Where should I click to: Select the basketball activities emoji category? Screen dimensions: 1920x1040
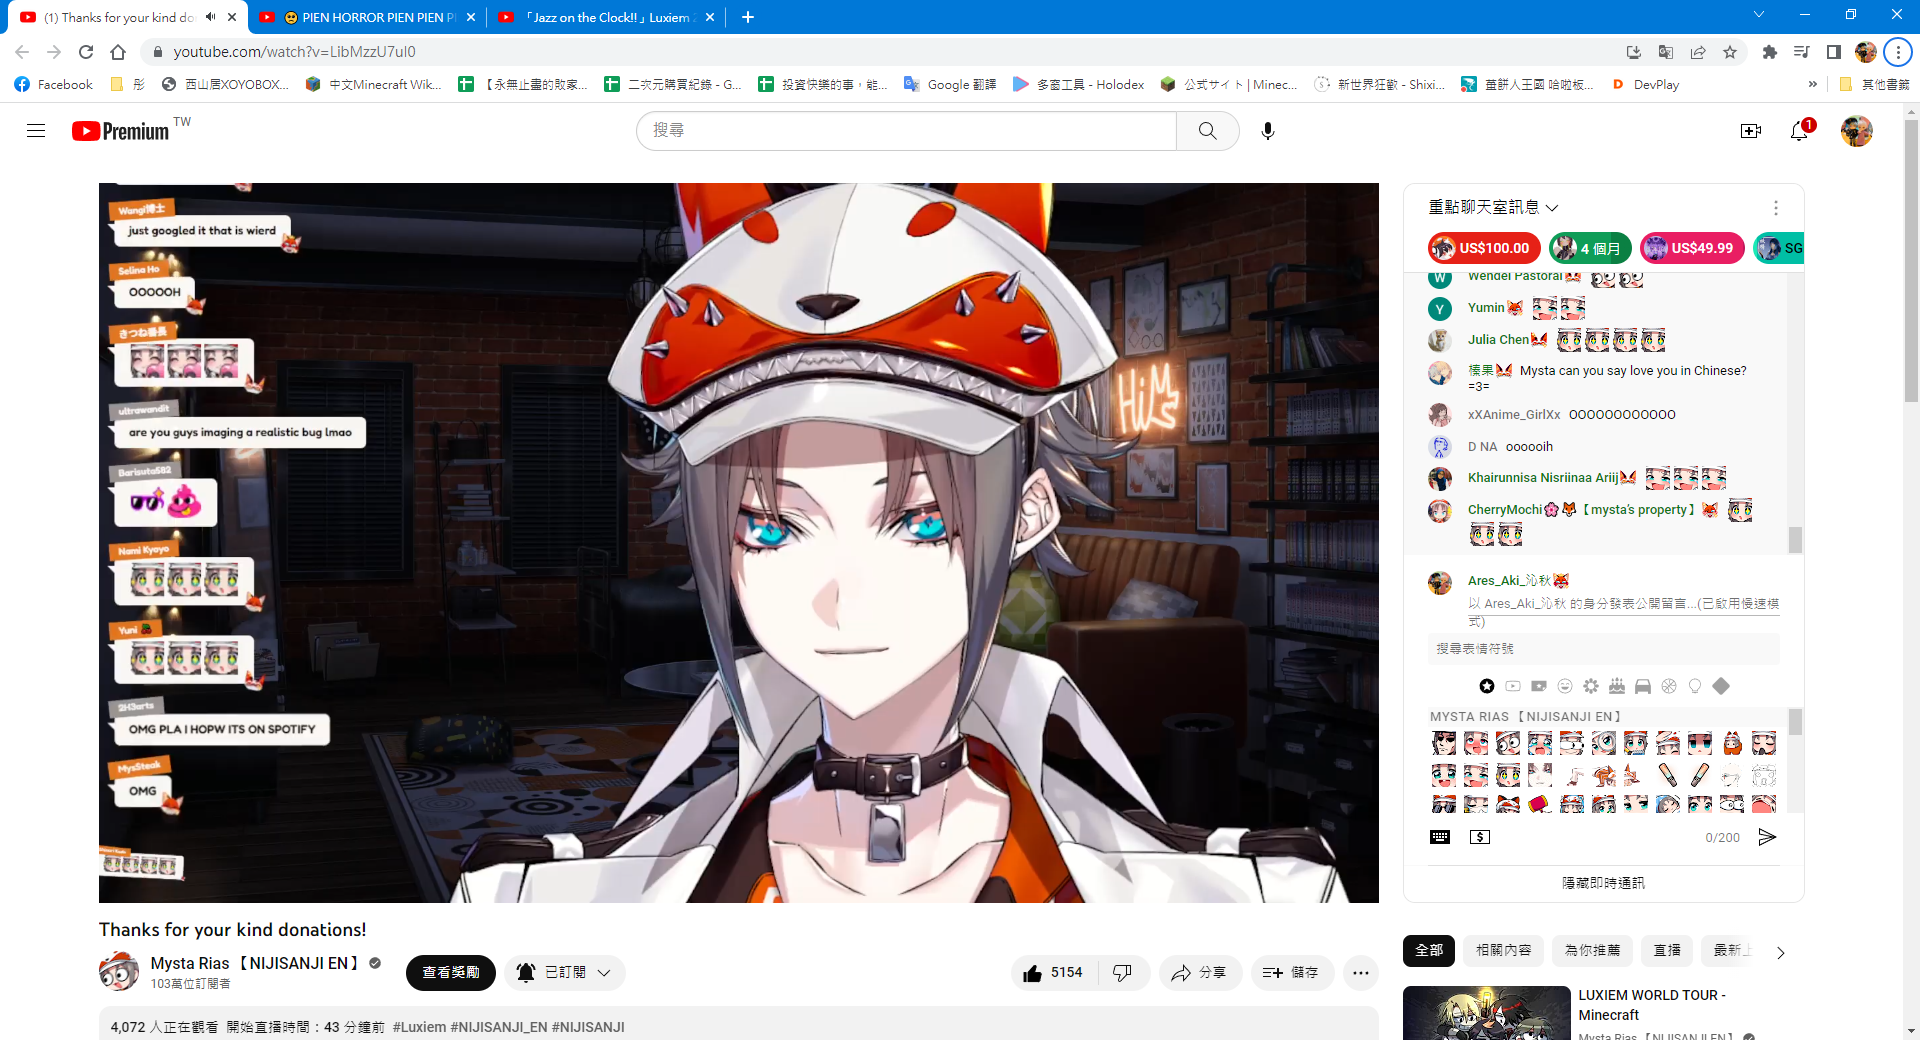click(1669, 686)
